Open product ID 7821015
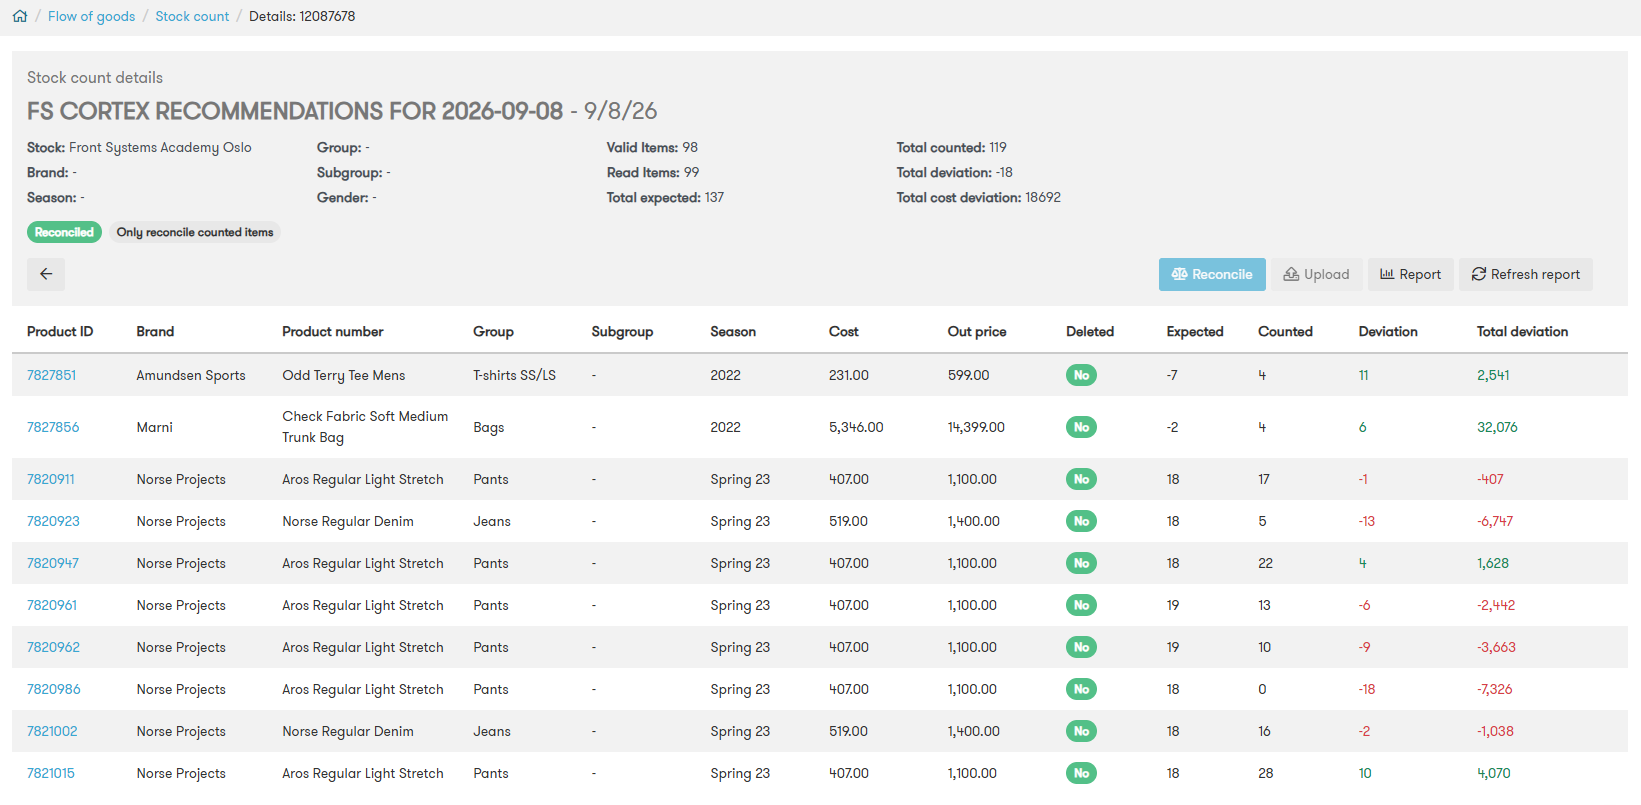This screenshot has height=805, width=1641. click(x=51, y=773)
